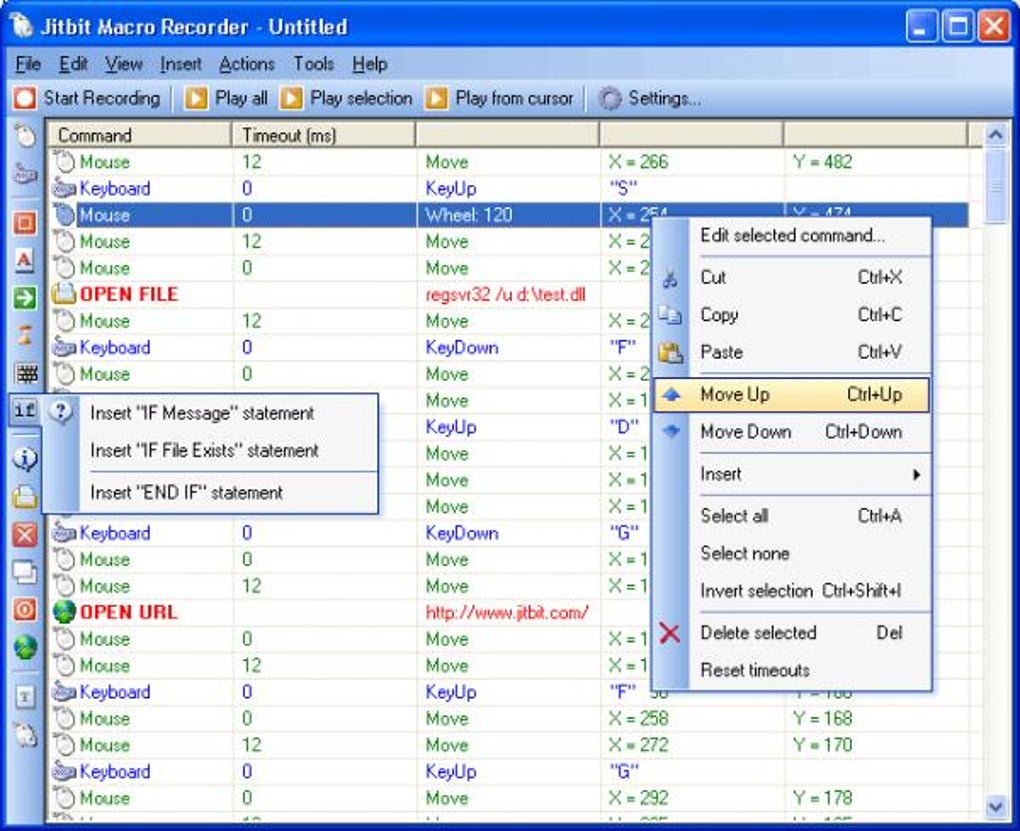Screen dimensions: 1020x831
Task: Select Delete selected from context menu
Action: (x=792, y=633)
